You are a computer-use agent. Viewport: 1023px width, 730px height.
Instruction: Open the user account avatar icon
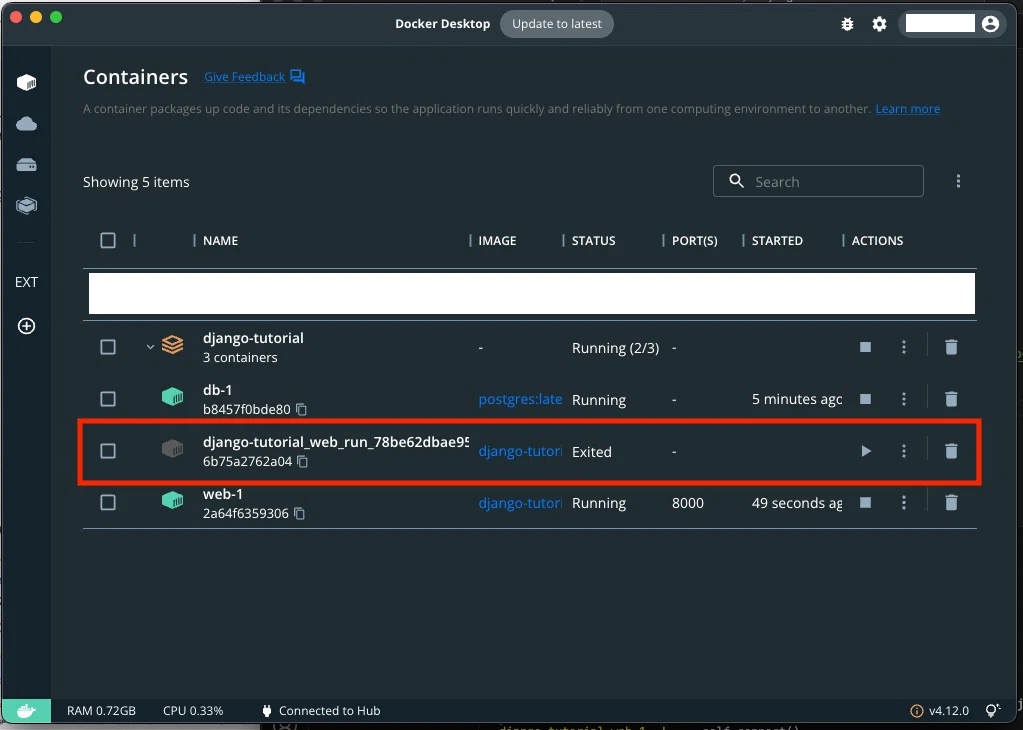[990, 24]
